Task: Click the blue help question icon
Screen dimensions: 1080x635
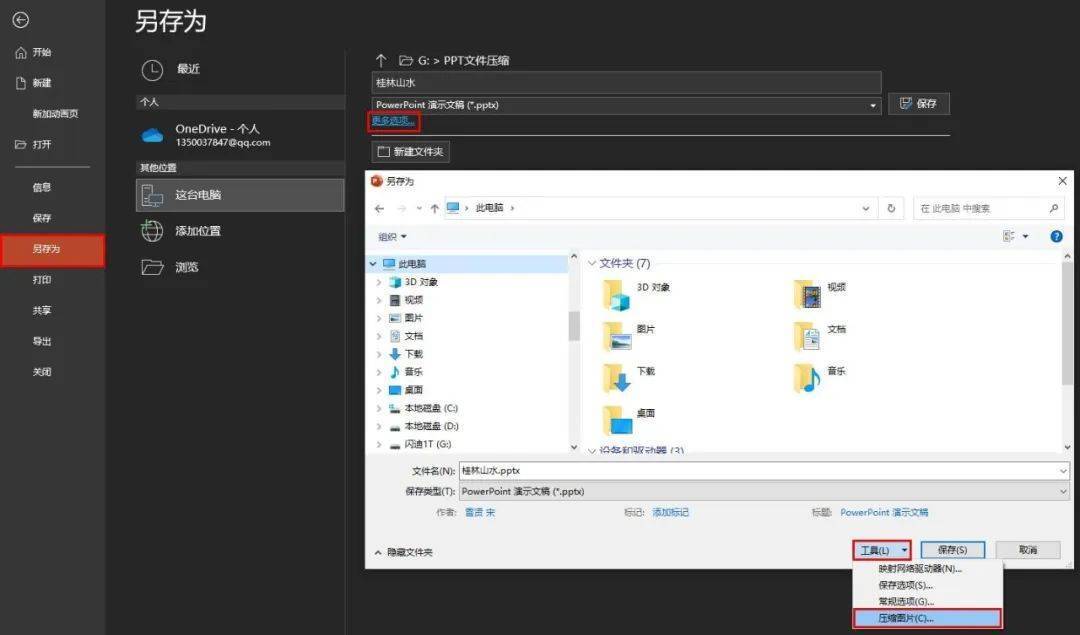Action: point(1056,236)
